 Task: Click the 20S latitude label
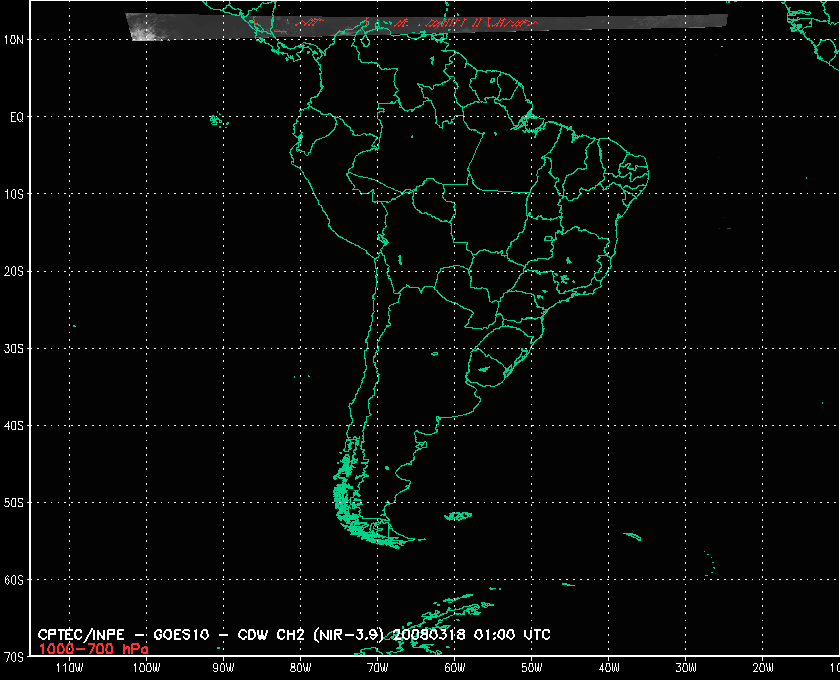point(14,272)
